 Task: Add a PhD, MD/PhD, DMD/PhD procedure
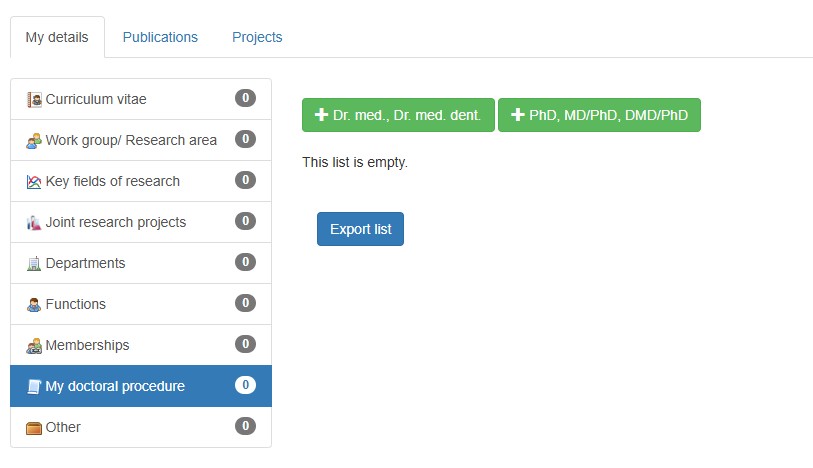[599, 115]
